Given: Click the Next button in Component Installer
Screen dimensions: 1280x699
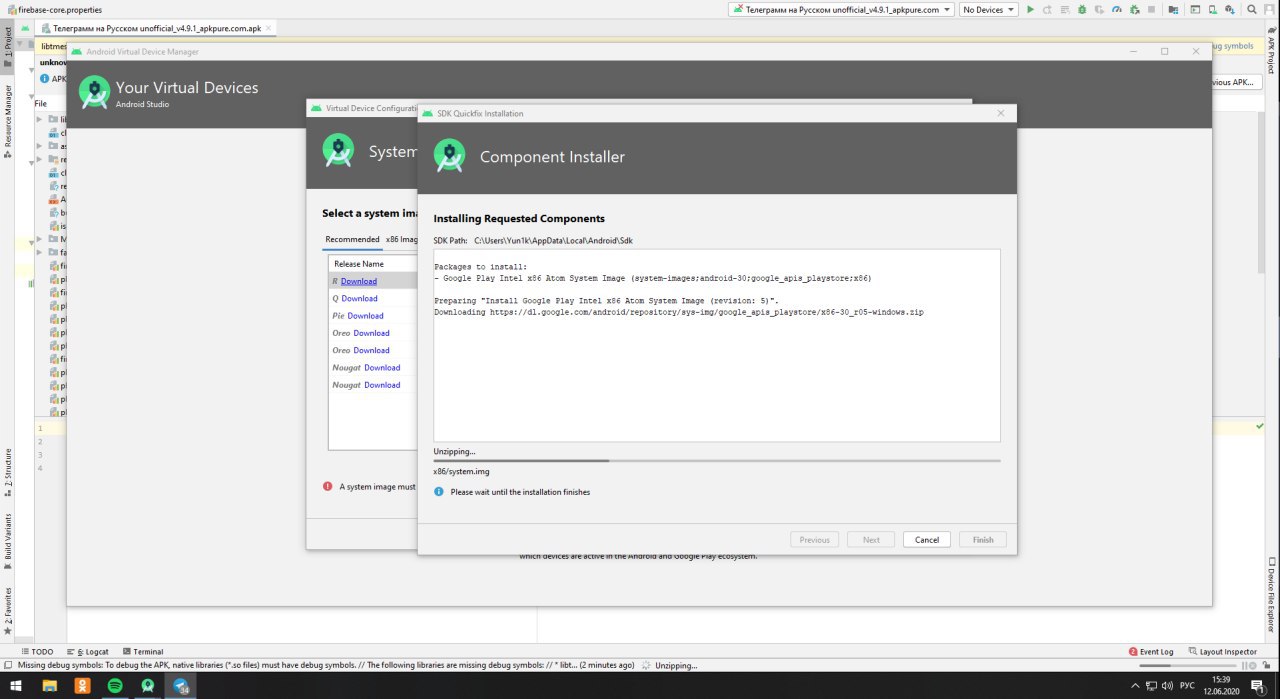Looking at the screenshot, I should [871, 539].
